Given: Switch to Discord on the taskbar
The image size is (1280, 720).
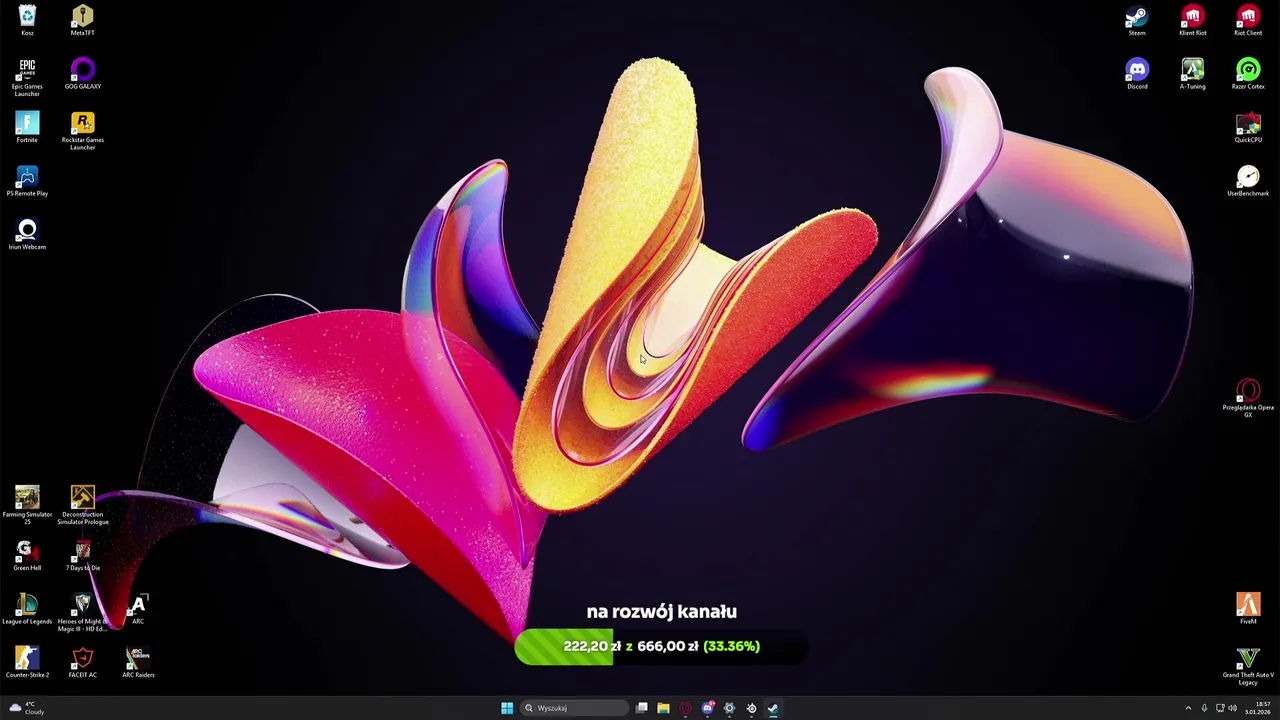Looking at the screenshot, I should tap(708, 708).
